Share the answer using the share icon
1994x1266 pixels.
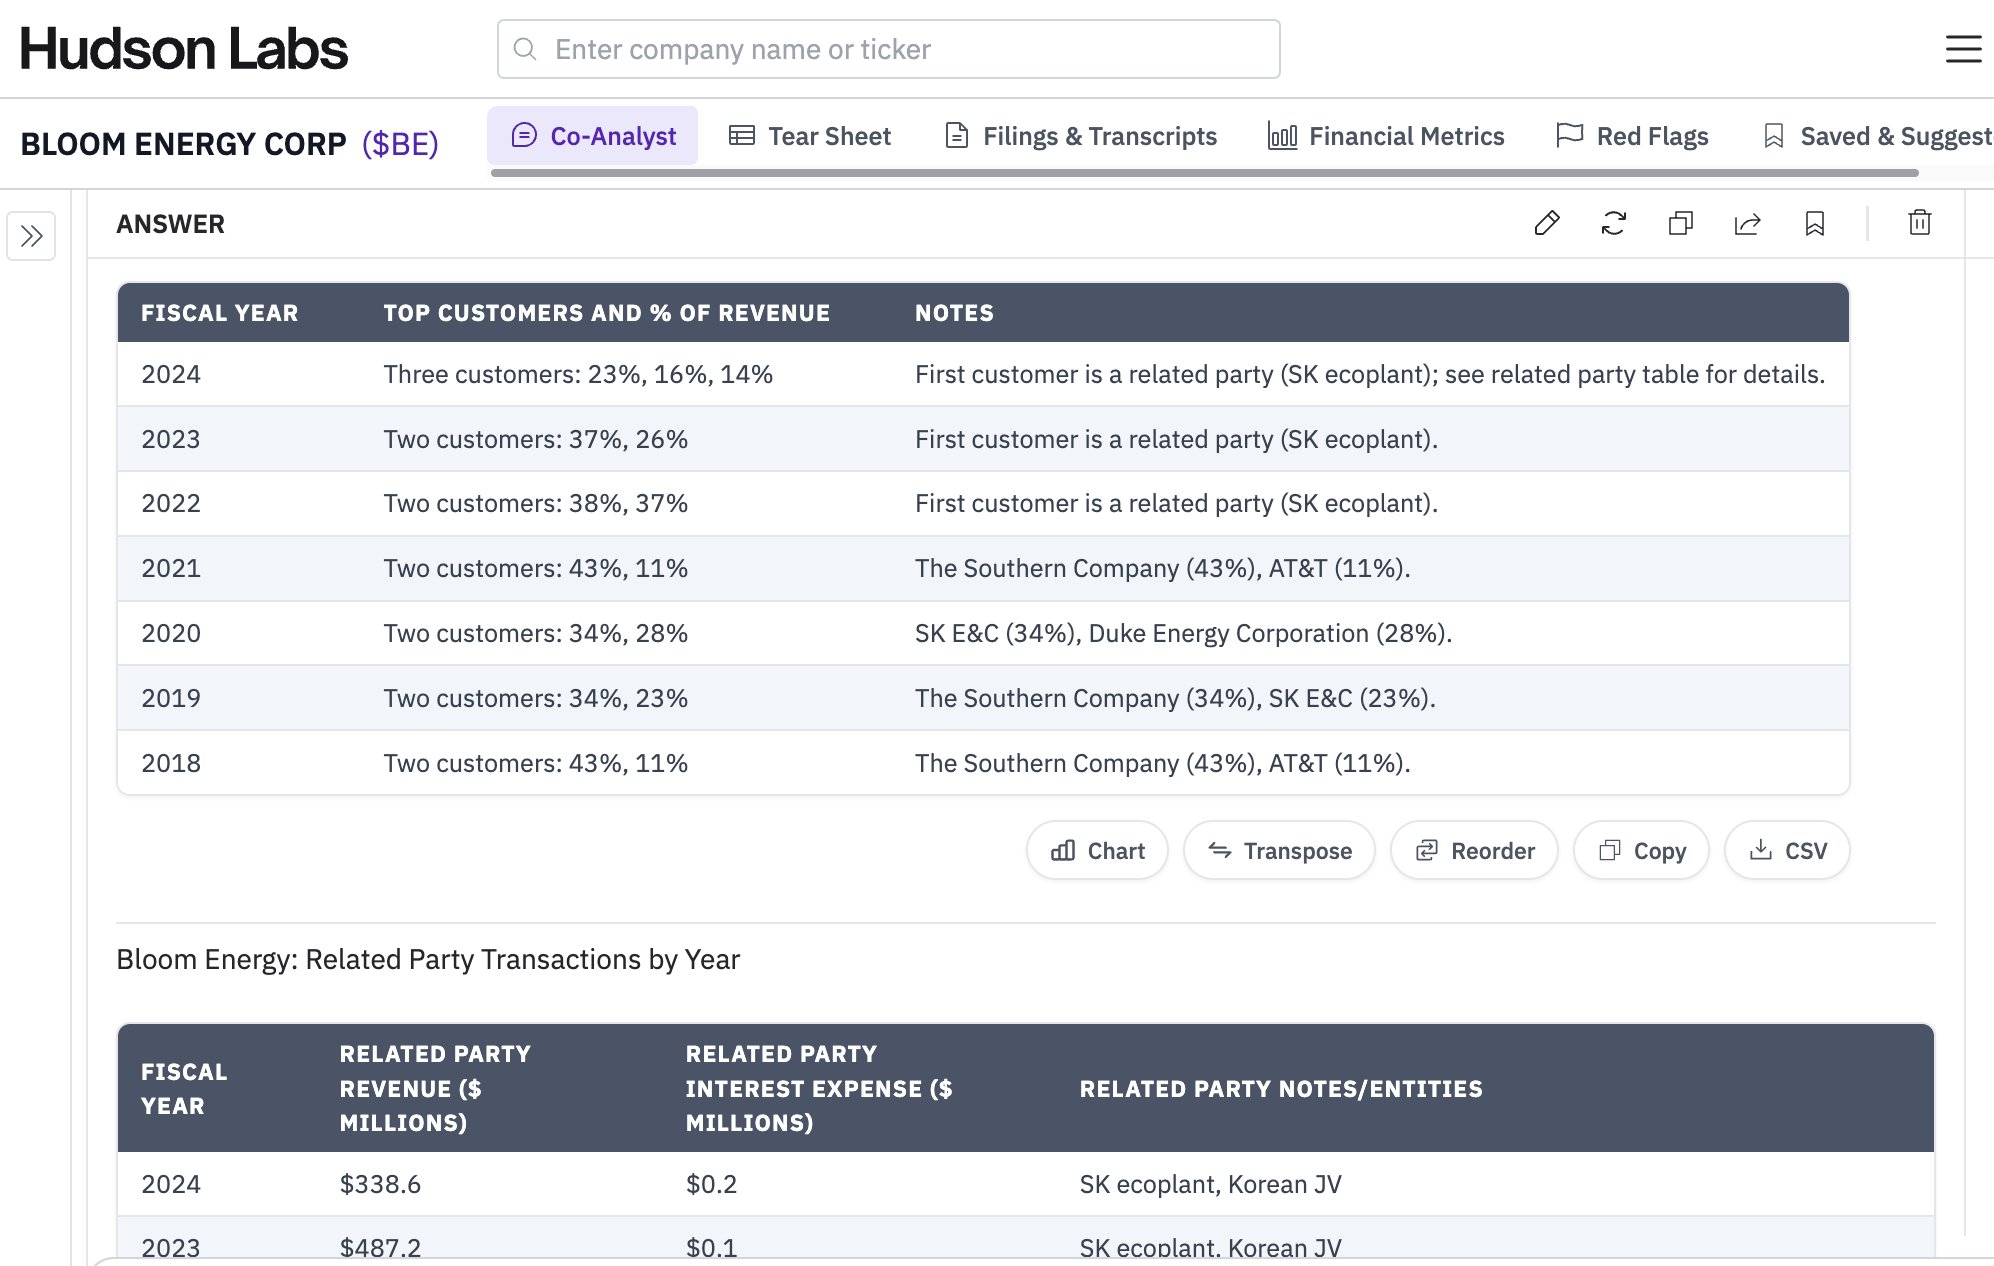pos(1747,224)
